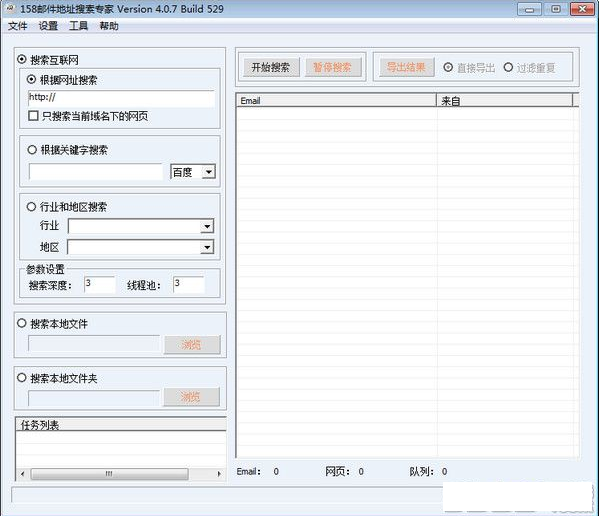Click the 暂停搜索 button
The image size is (600, 516).
pyautogui.click(x=329, y=67)
